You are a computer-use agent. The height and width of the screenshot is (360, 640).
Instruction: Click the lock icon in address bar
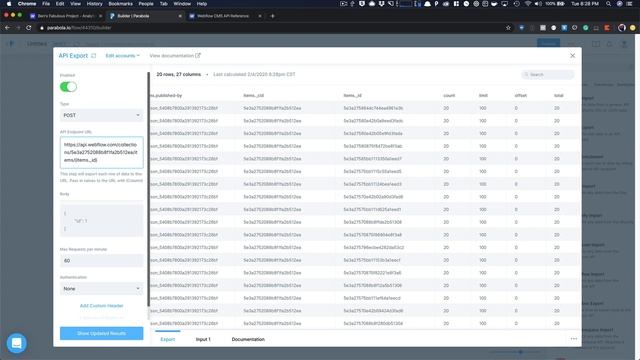[42, 28]
